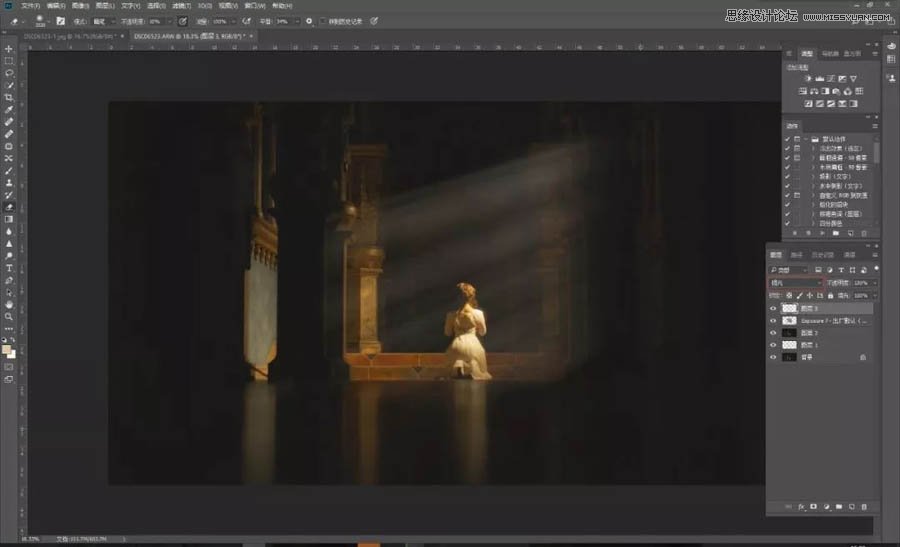Select the Hand tool

click(x=9, y=304)
